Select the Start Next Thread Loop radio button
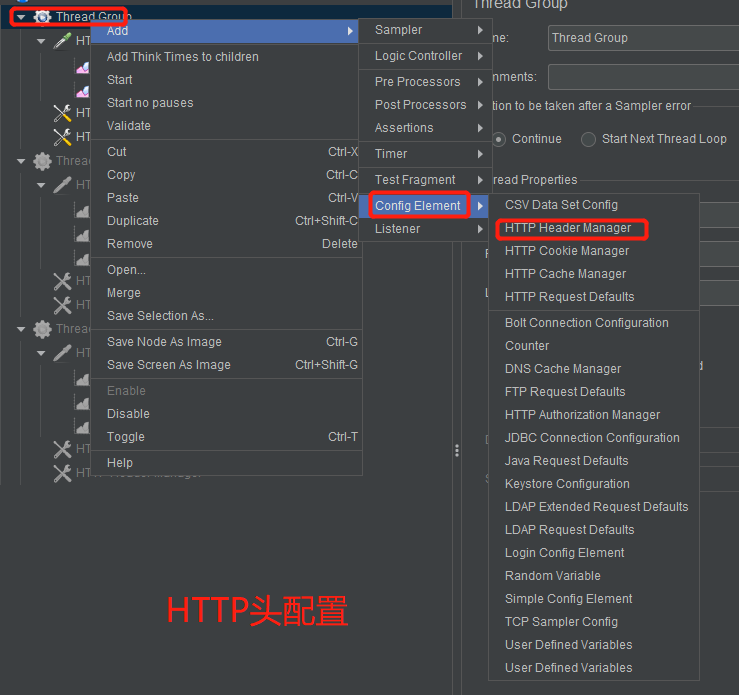 coord(589,139)
